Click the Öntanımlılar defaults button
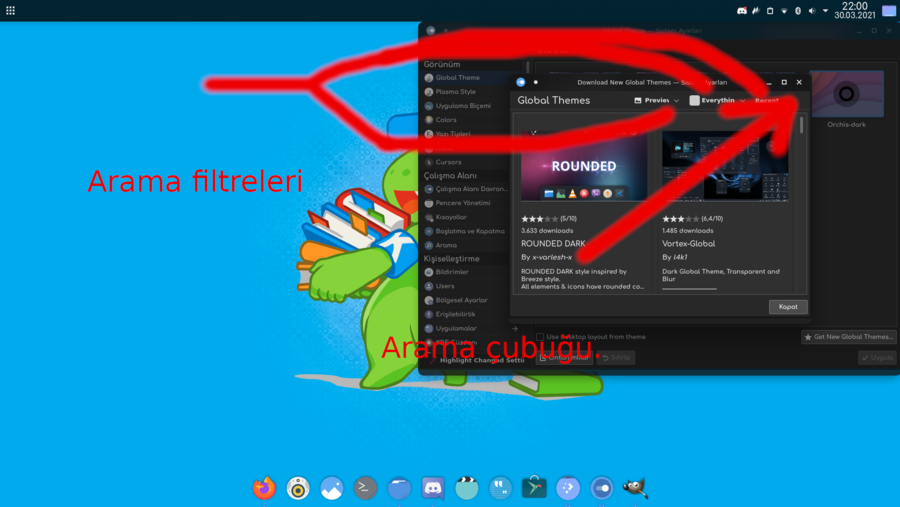Viewport: 900px width, 507px height. [x=564, y=358]
